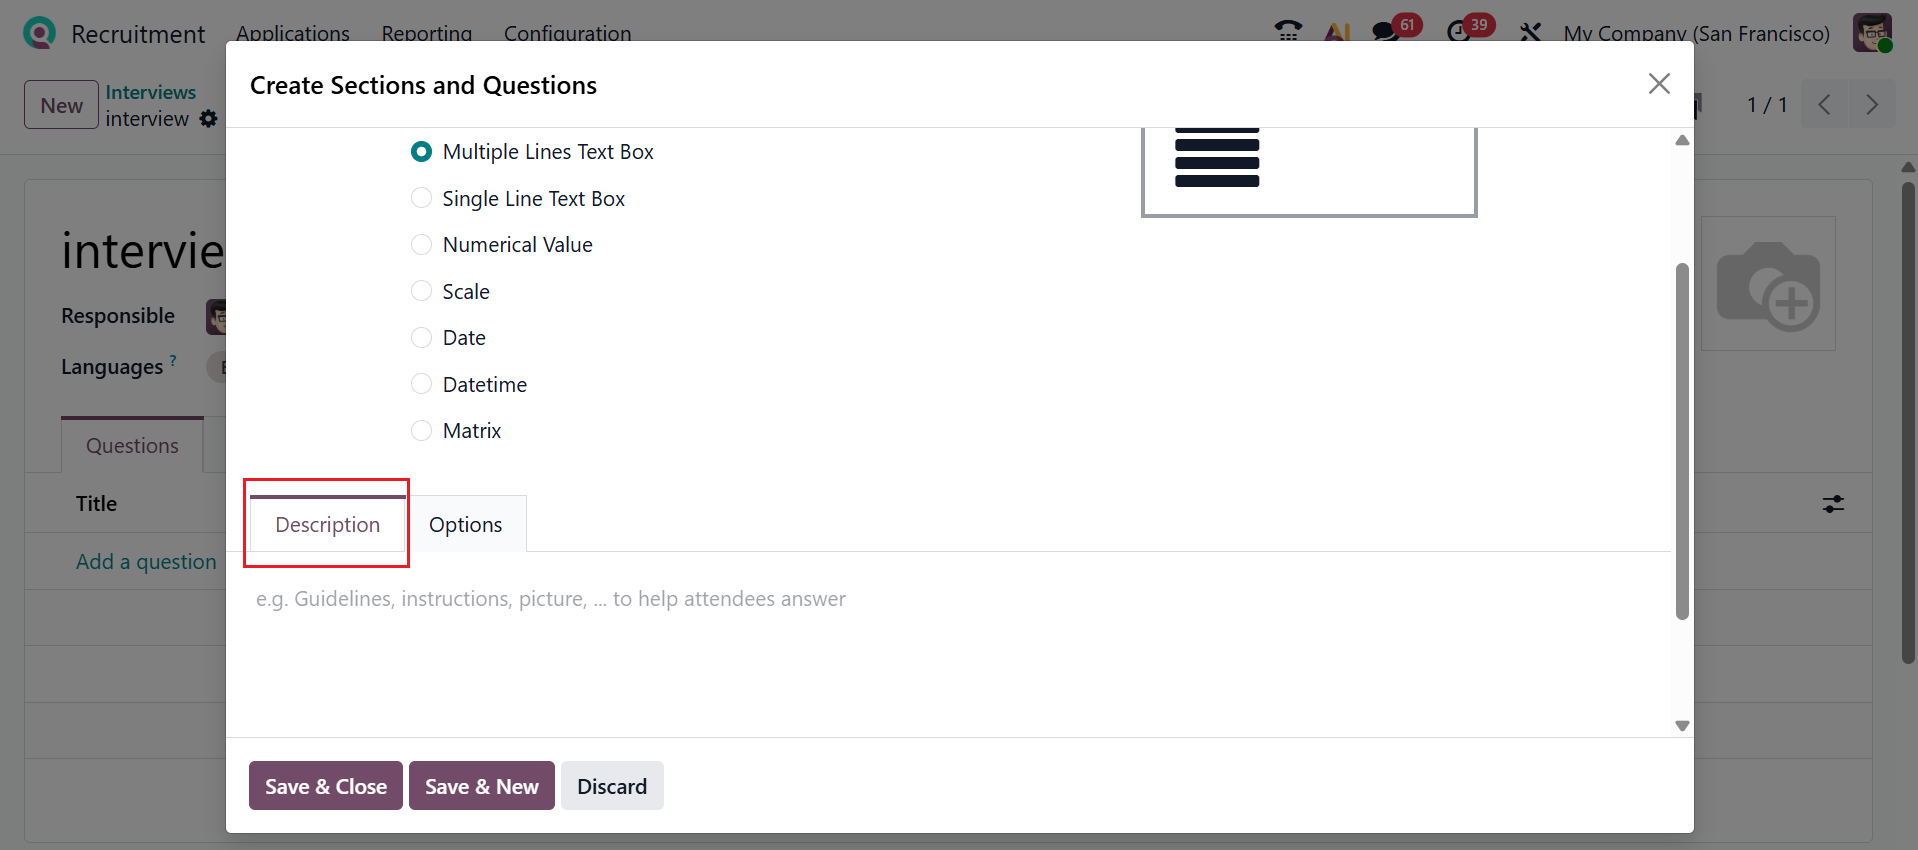Open the chat messages icon
Viewport: 1918px width, 850px height.
[1386, 31]
